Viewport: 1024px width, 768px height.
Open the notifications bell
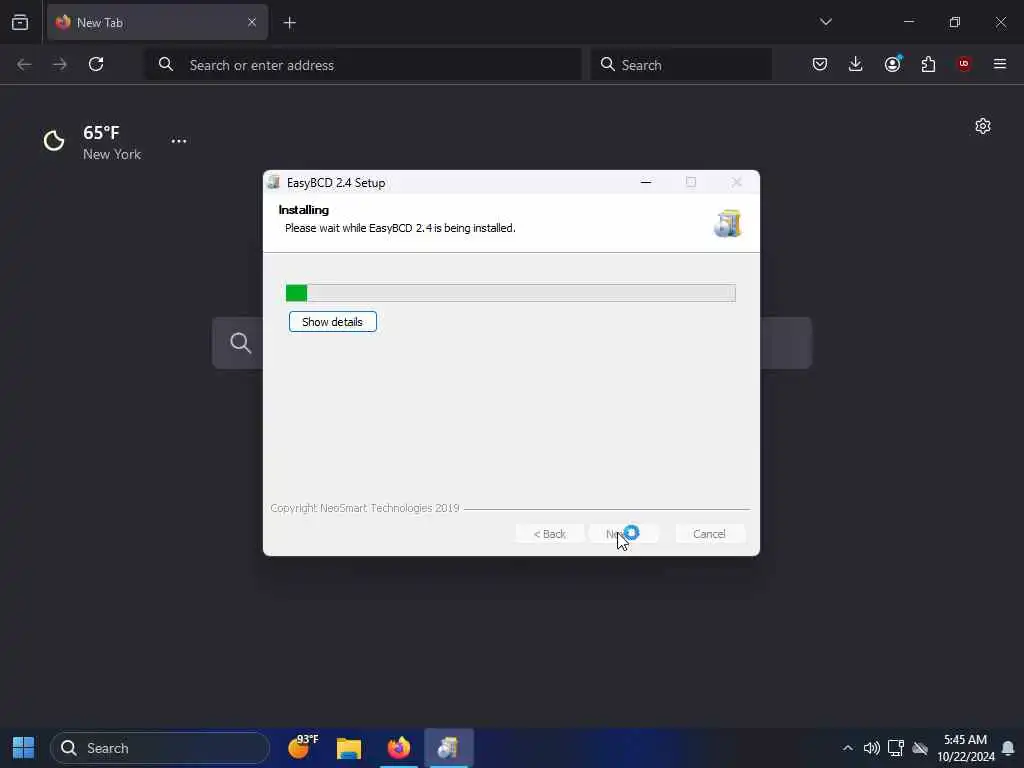point(1008,748)
